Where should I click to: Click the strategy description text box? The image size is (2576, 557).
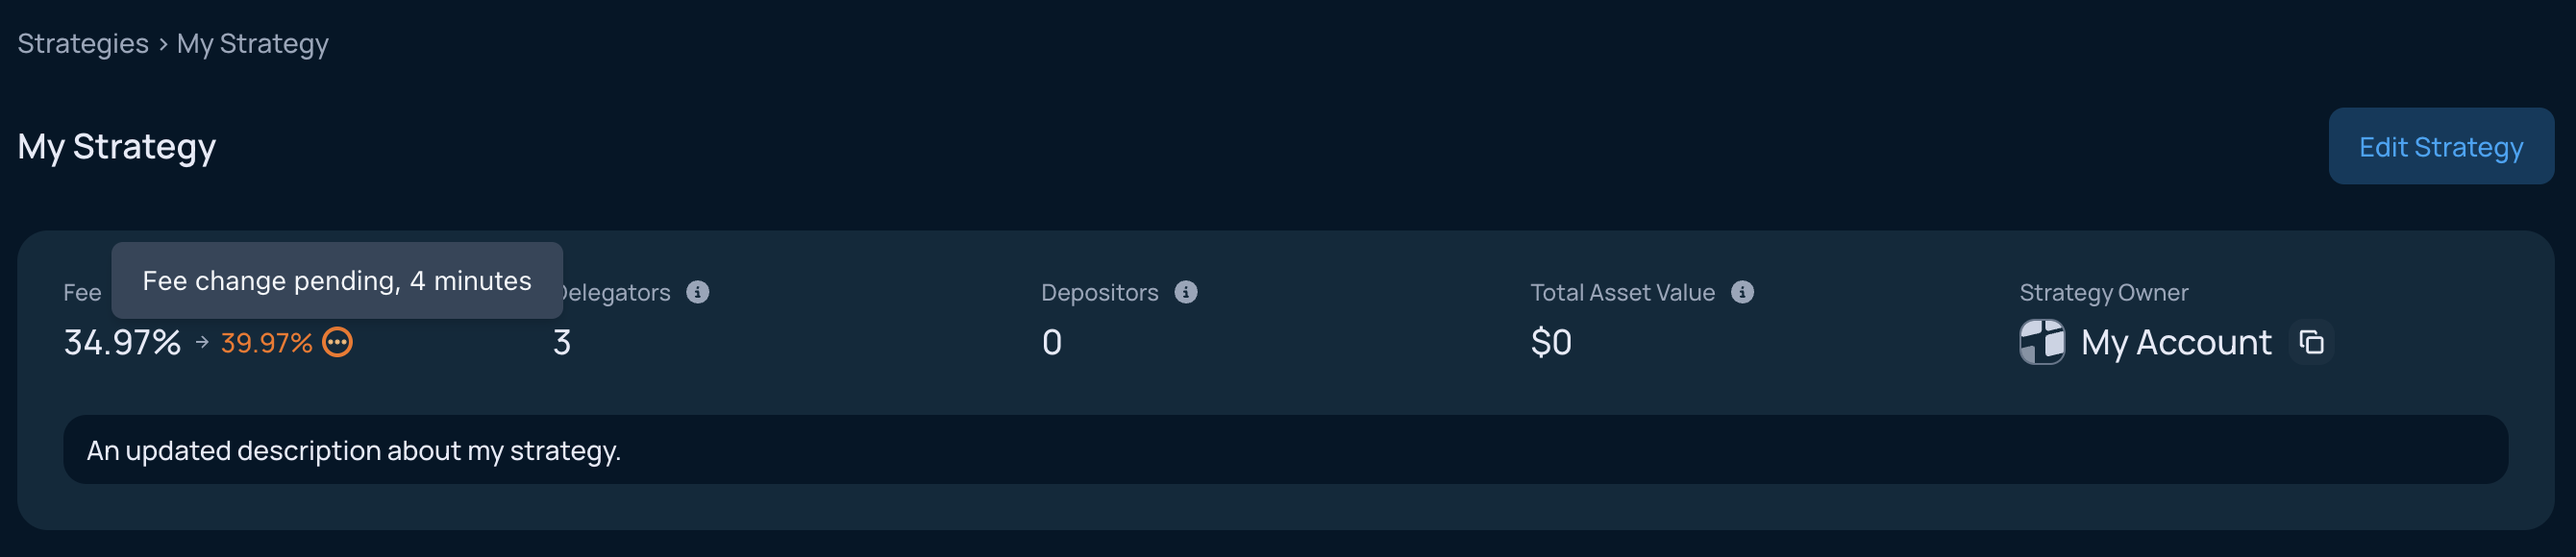[x=1285, y=450]
